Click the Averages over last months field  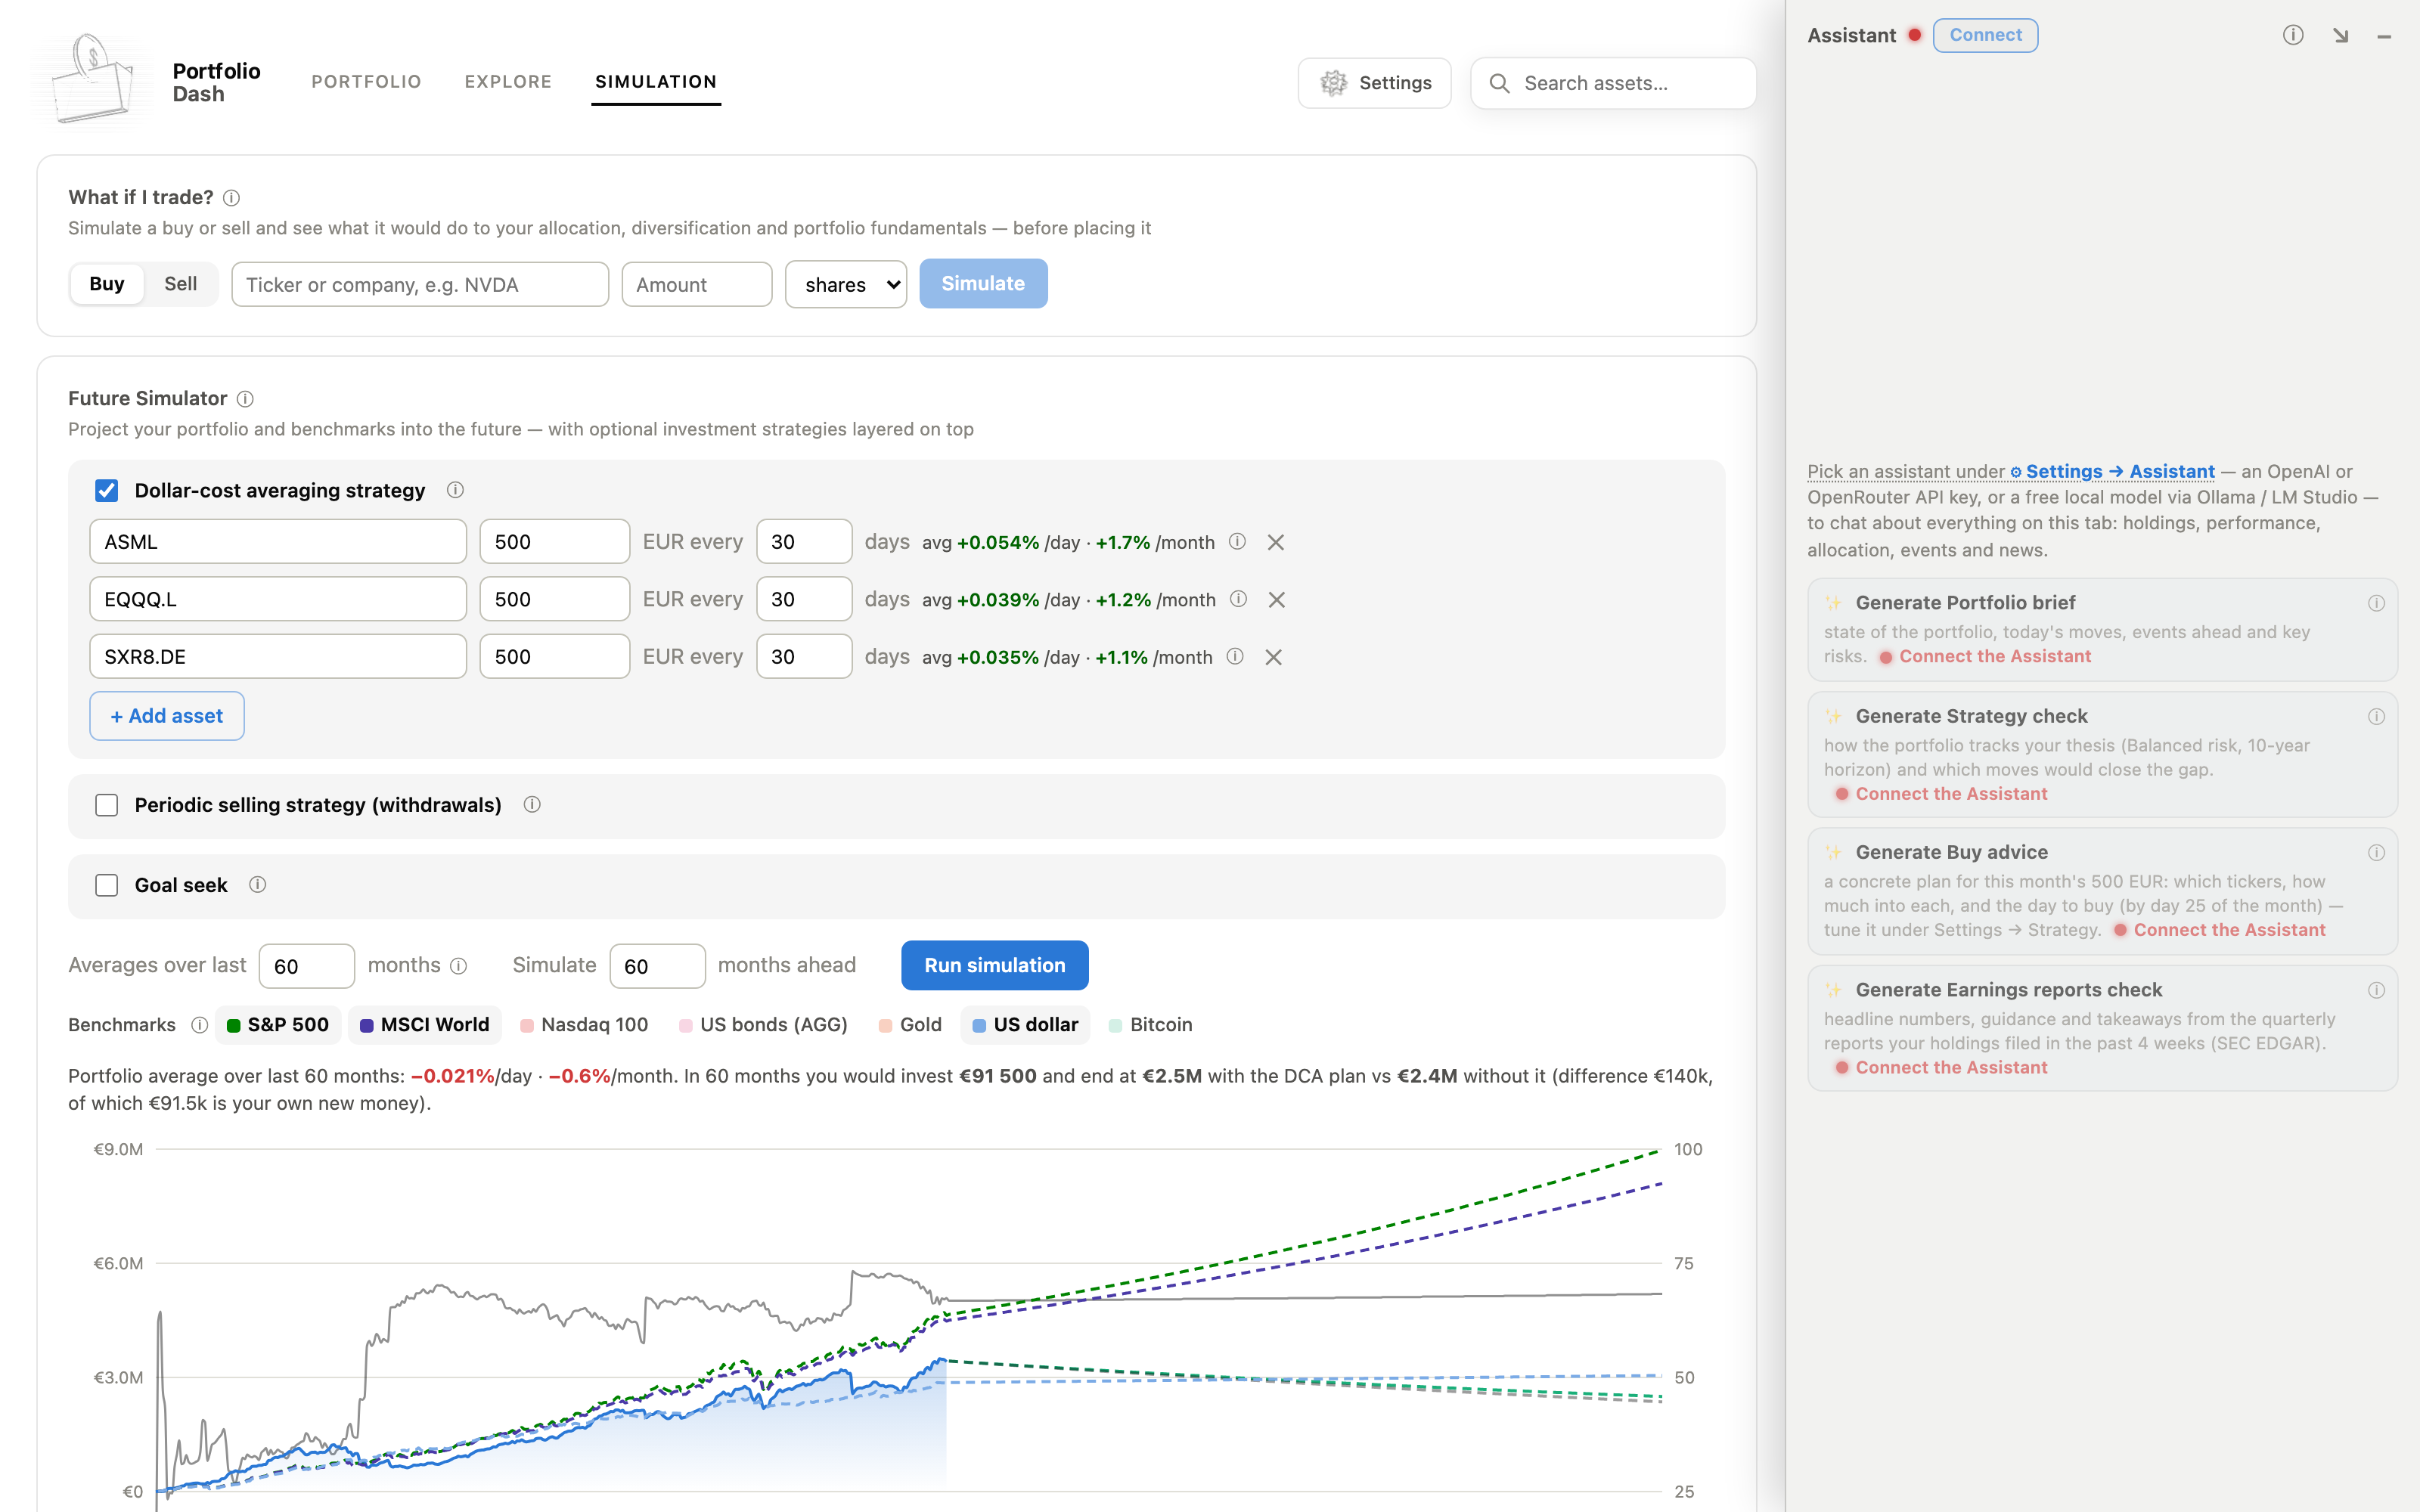coord(307,966)
